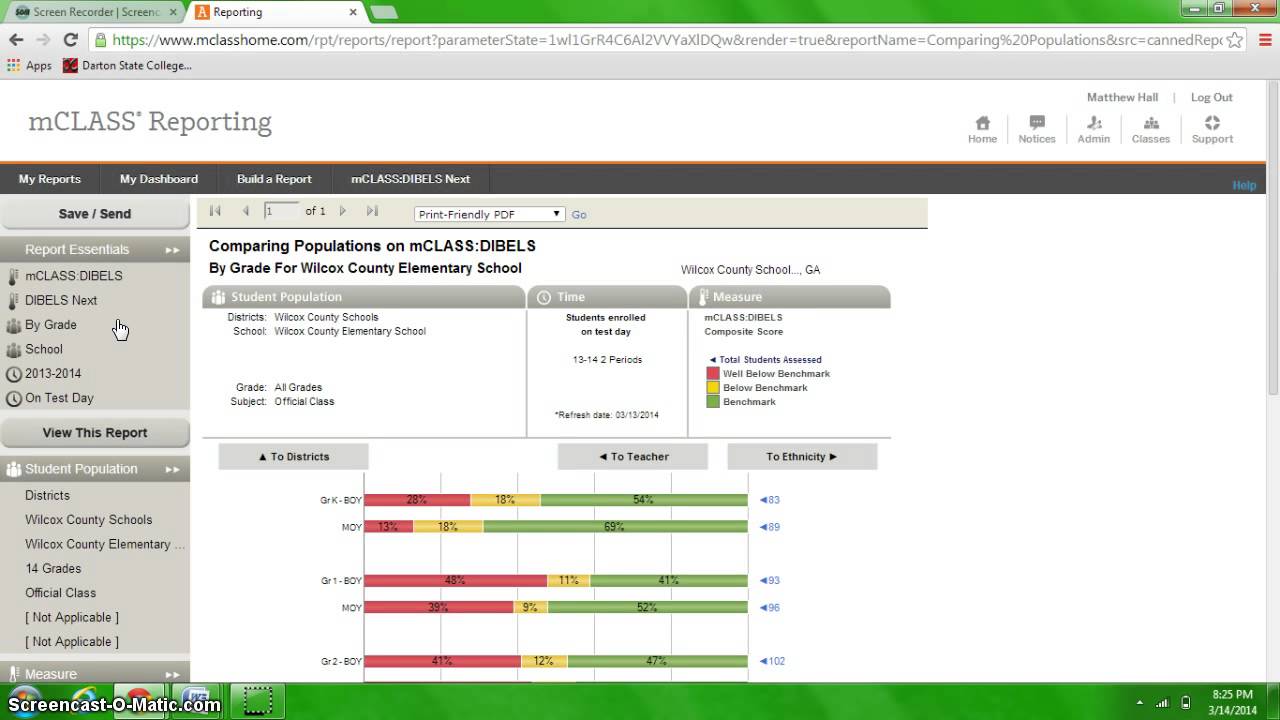Open the Notices icon
The image size is (1280, 720).
1037,129
